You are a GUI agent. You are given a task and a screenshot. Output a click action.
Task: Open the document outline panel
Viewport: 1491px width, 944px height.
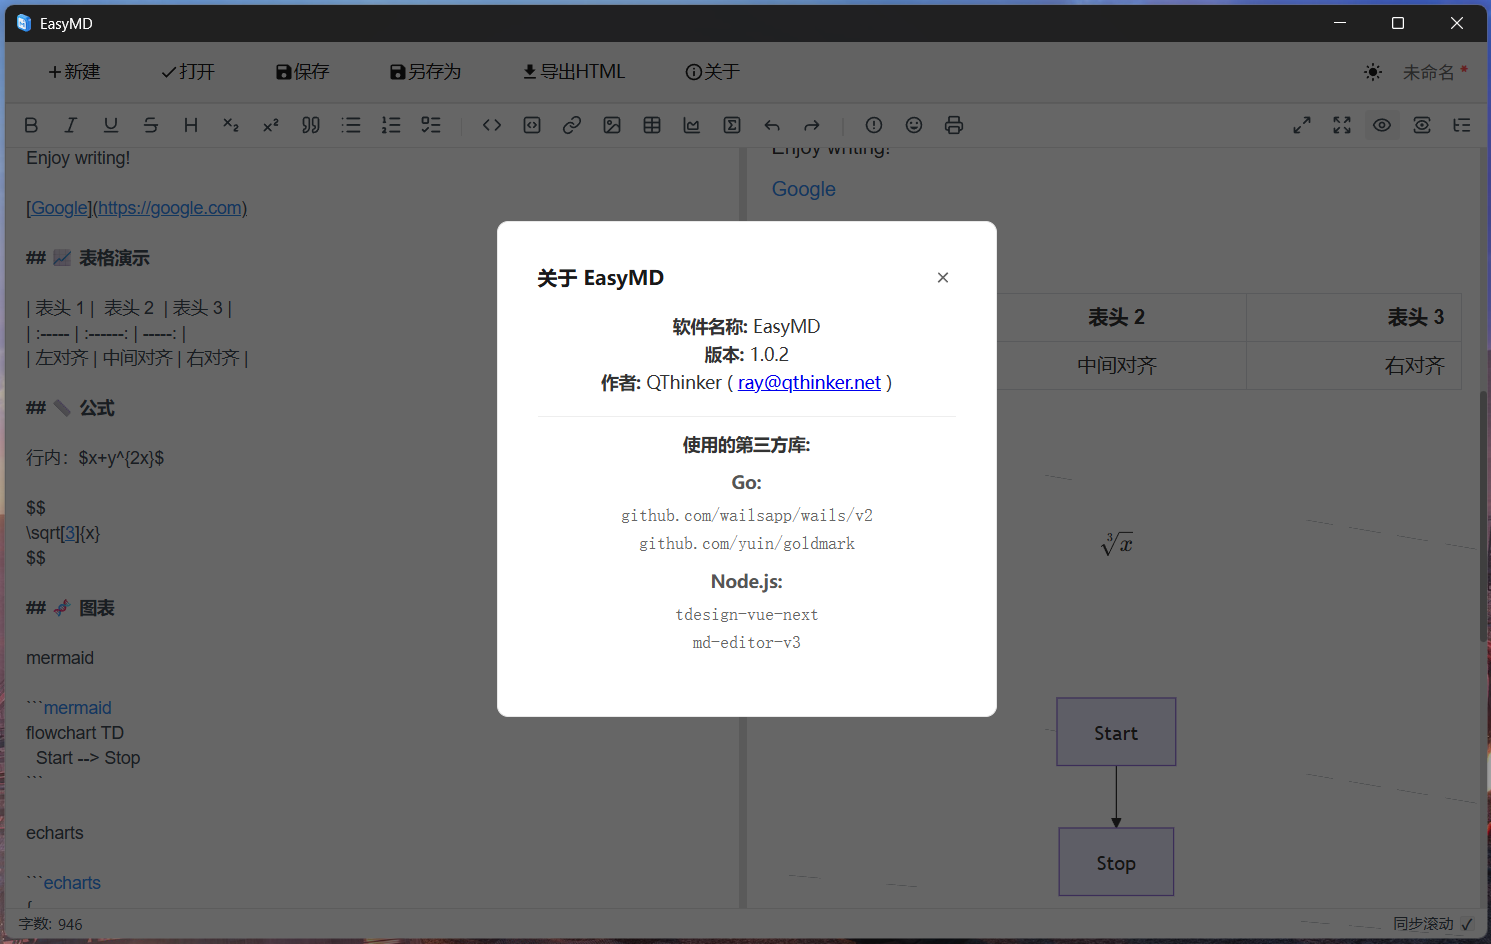tap(1461, 125)
